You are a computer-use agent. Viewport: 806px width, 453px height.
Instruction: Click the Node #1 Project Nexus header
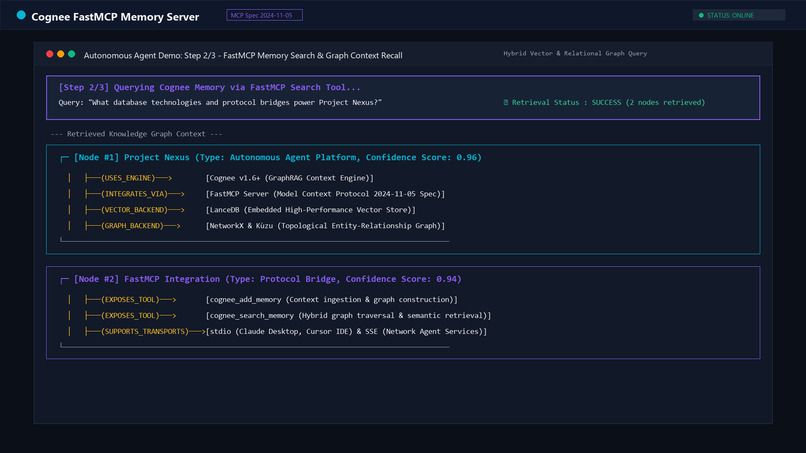tap(278, 157)
